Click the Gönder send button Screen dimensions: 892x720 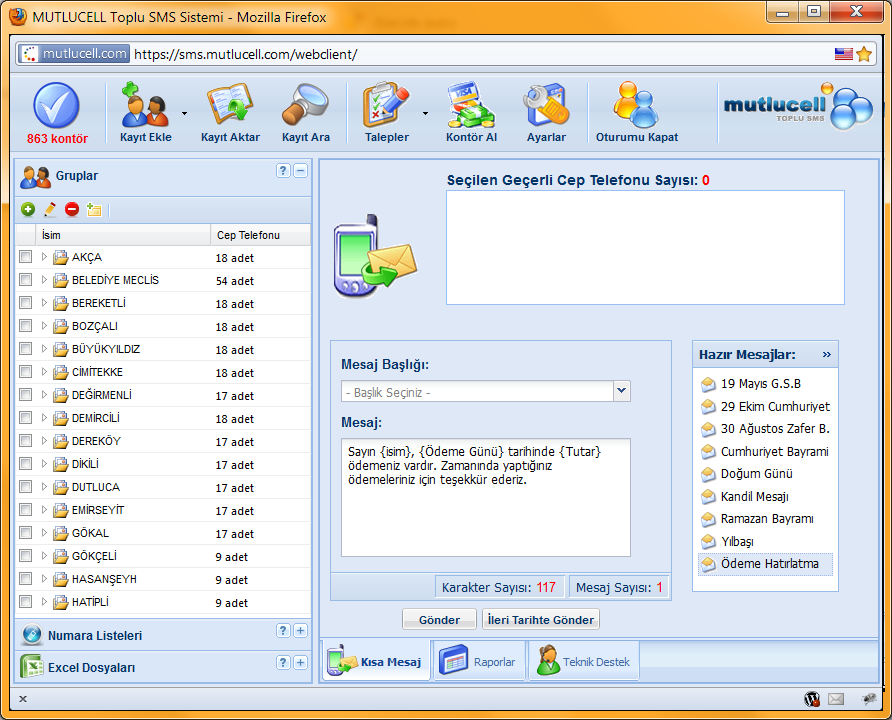[x=439, y=619]
